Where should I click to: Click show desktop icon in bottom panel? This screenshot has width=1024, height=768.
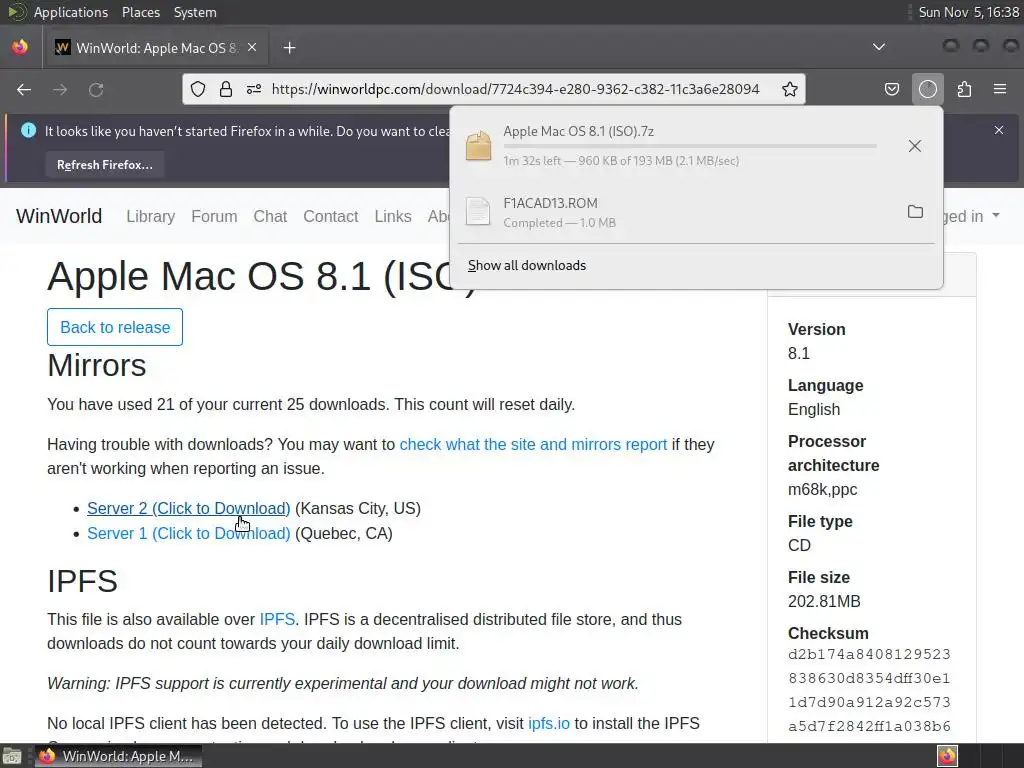tap(12, 756)
